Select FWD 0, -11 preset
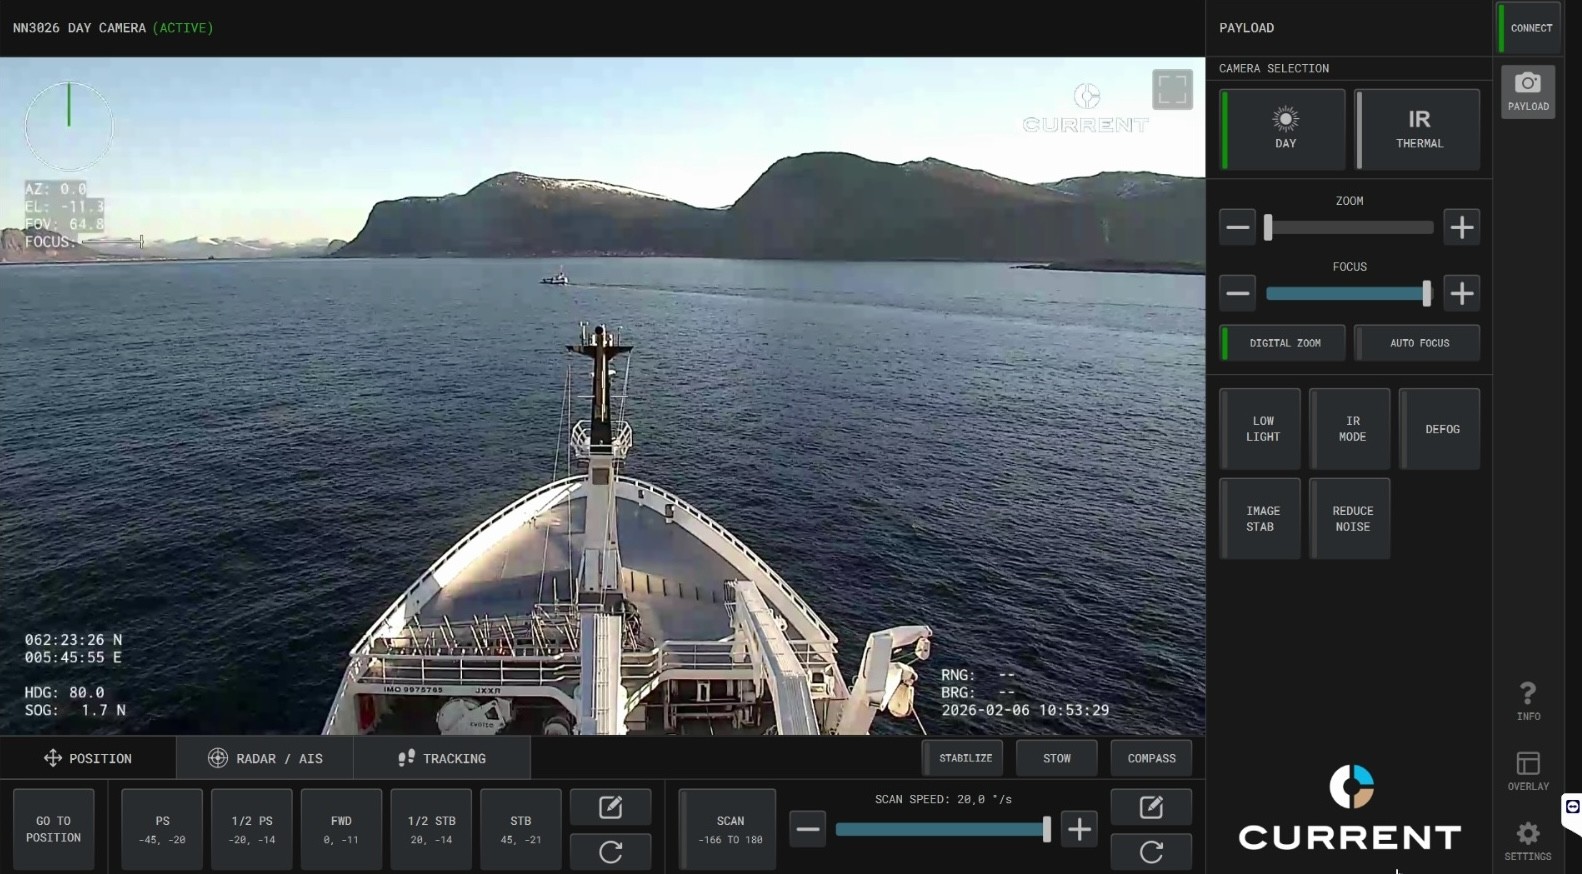Screen dimensions: 1582x874 [x=341, y=829]
